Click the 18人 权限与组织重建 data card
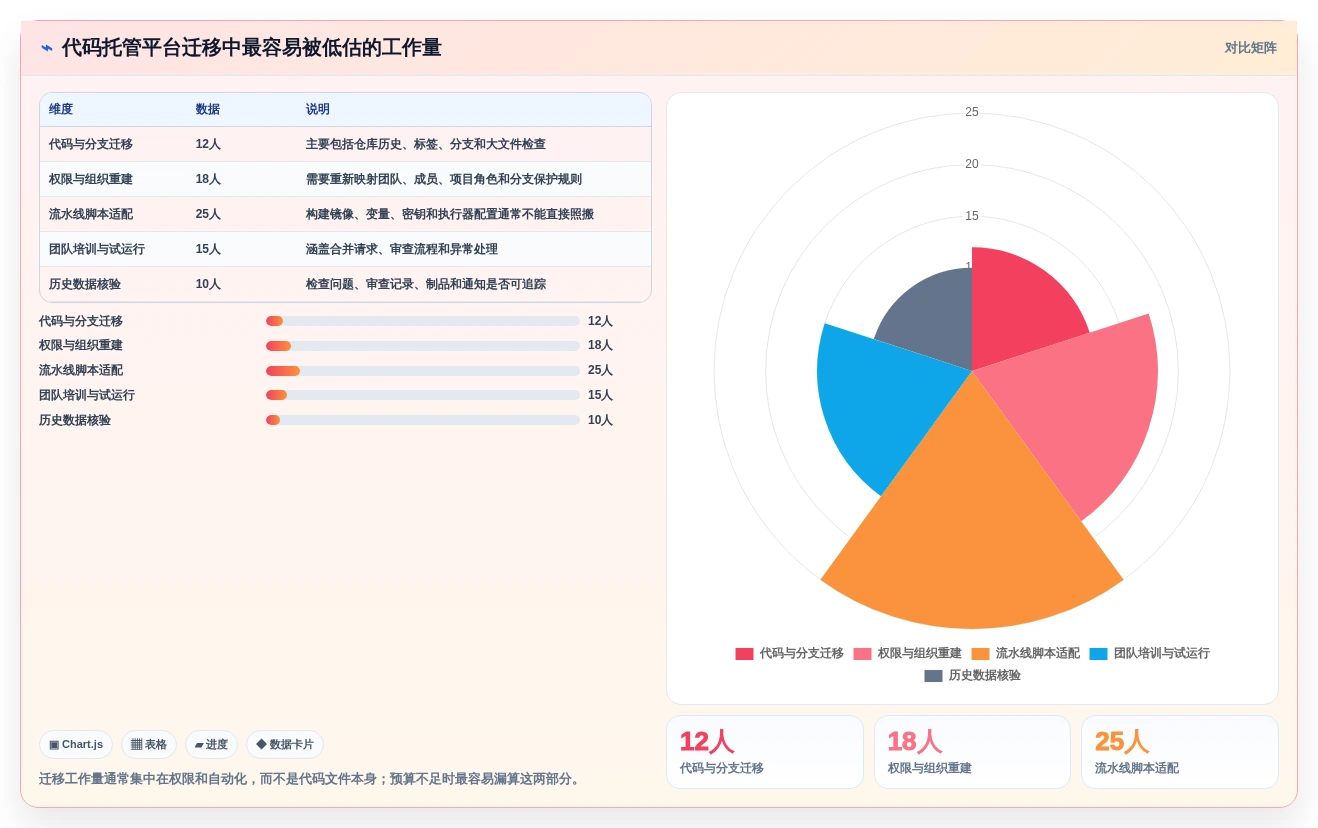The width and height of the screenshot is (1318, 828). [972, 752]
